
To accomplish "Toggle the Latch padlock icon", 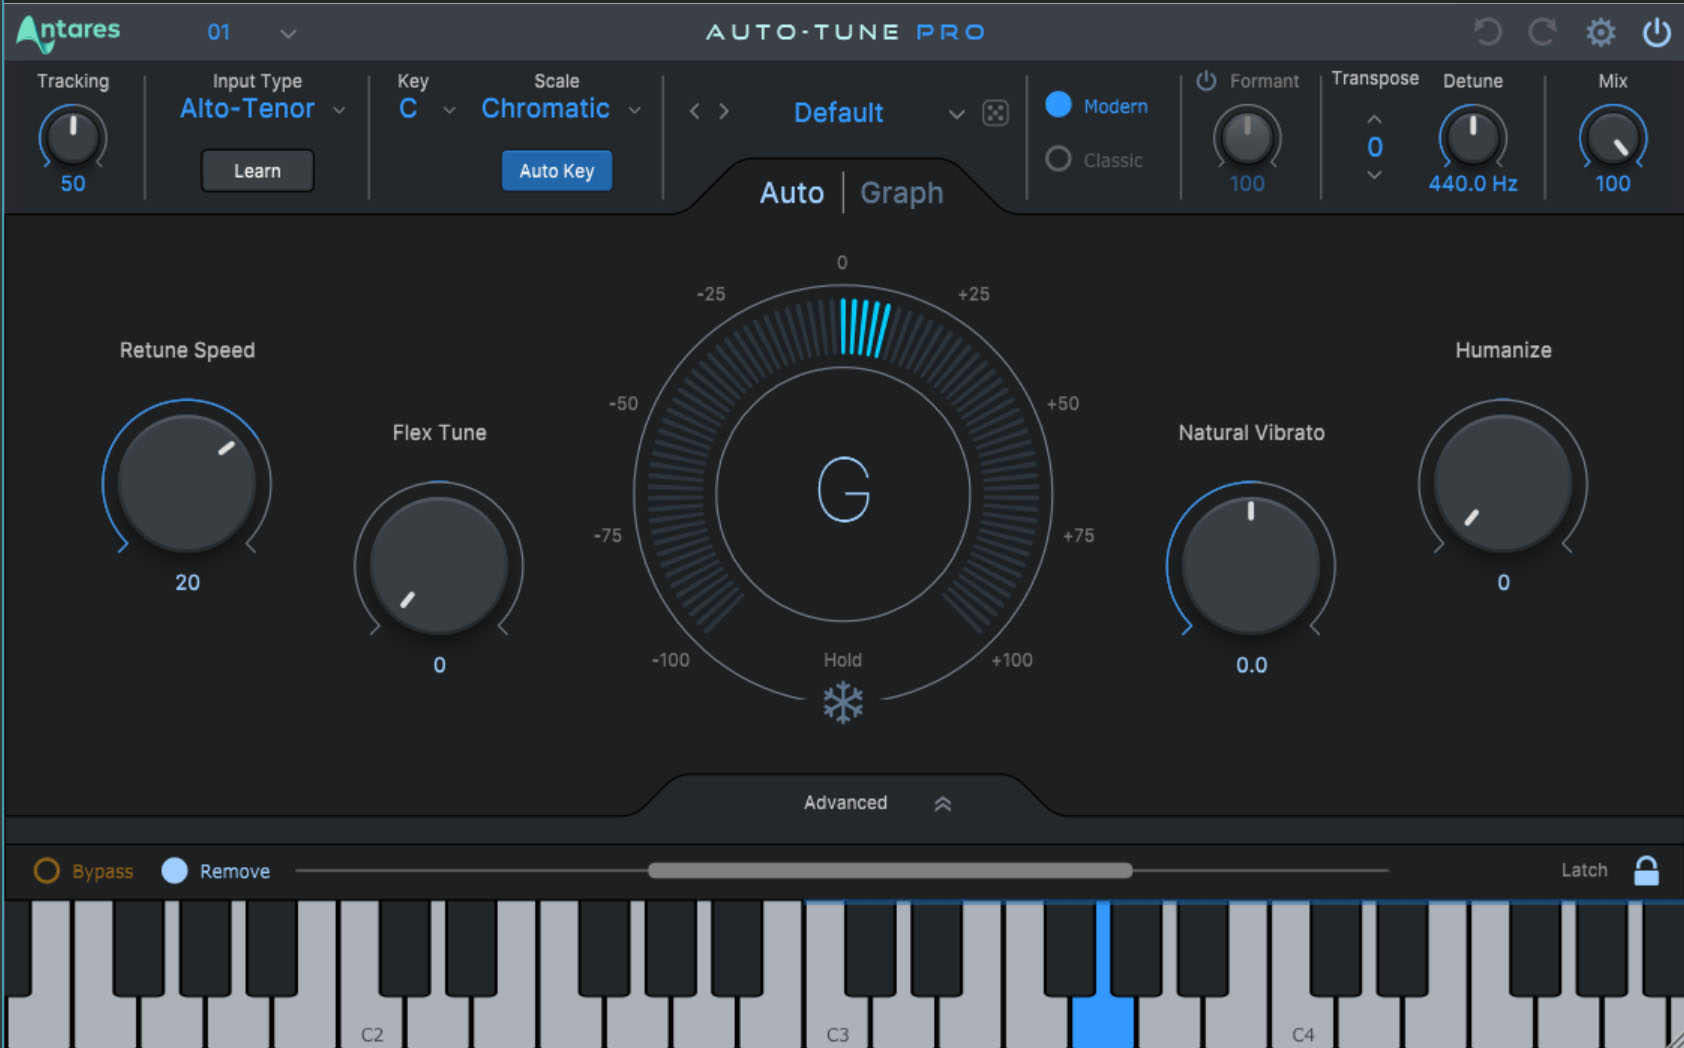I will 1646,870.
